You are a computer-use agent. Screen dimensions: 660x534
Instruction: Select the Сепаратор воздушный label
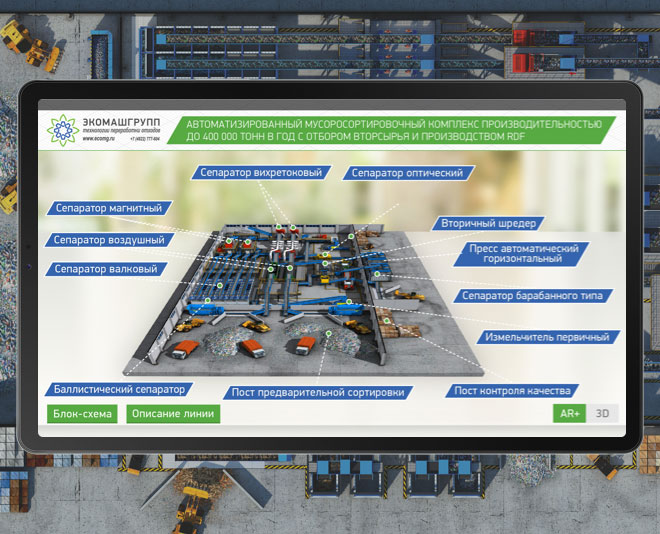point(109,240)
